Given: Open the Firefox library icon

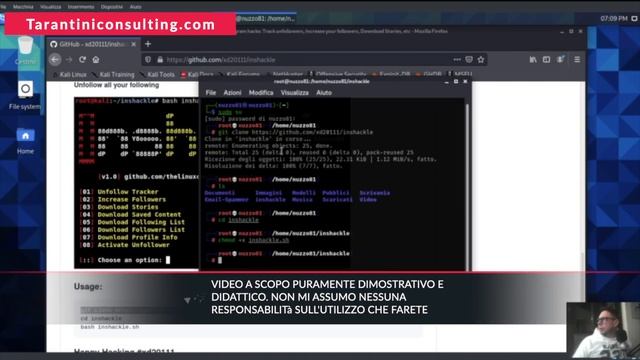Looking at the screenshot, I should pyautogui.click(x=533, y=60).
